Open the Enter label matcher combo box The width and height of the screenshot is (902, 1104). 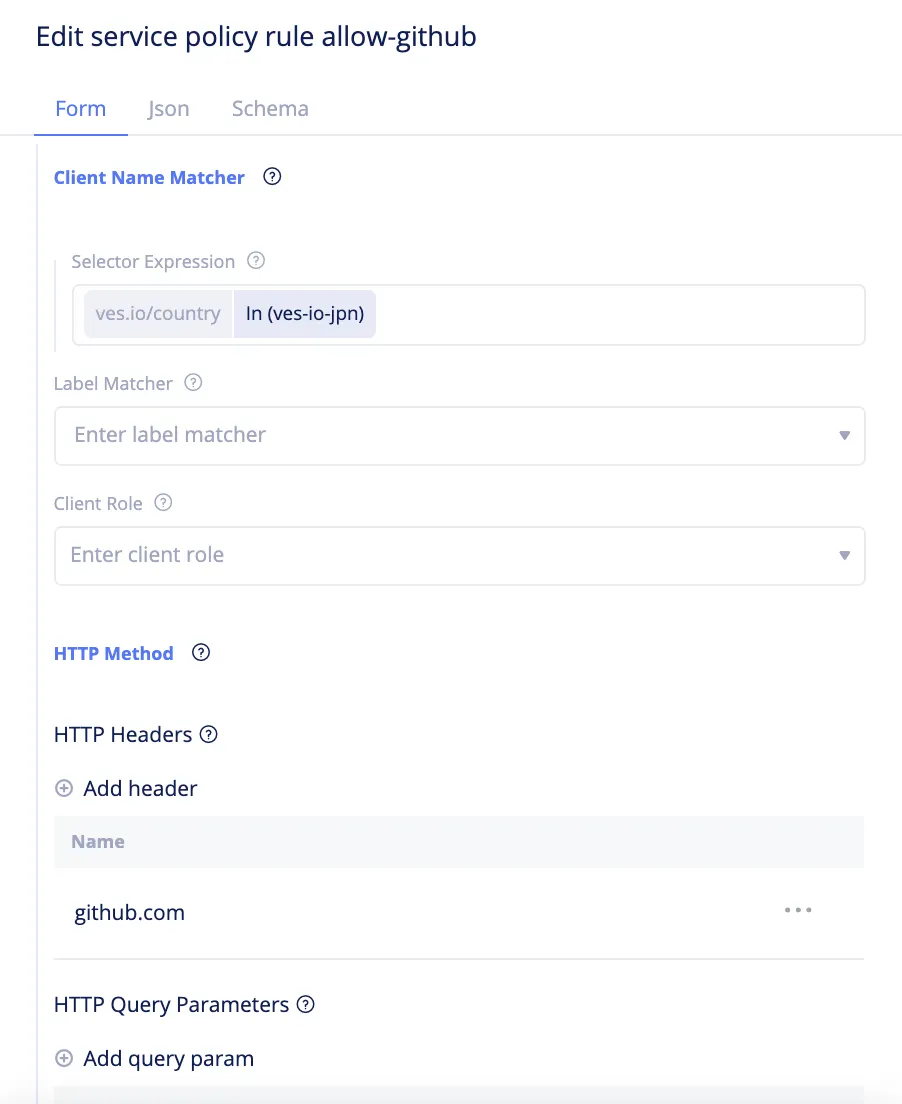point(460,436)
